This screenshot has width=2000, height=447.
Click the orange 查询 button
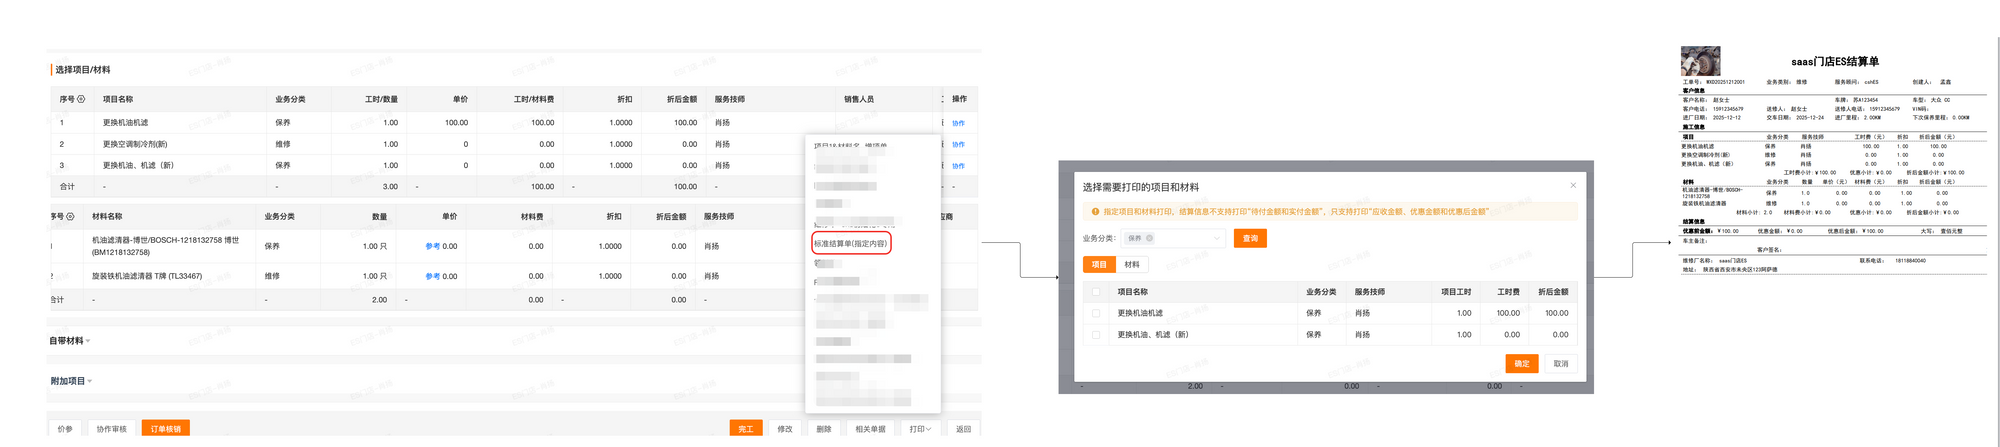1250,239
